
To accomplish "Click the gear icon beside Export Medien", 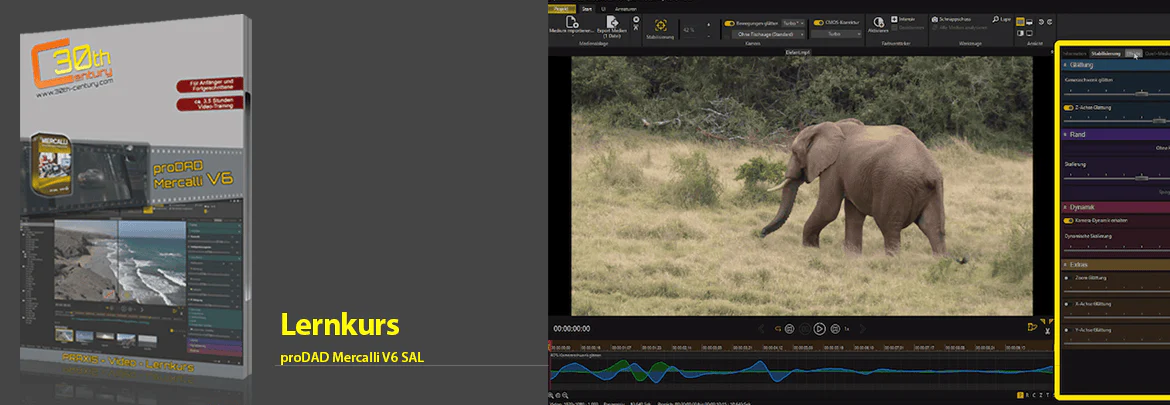I will coord(636,19).
